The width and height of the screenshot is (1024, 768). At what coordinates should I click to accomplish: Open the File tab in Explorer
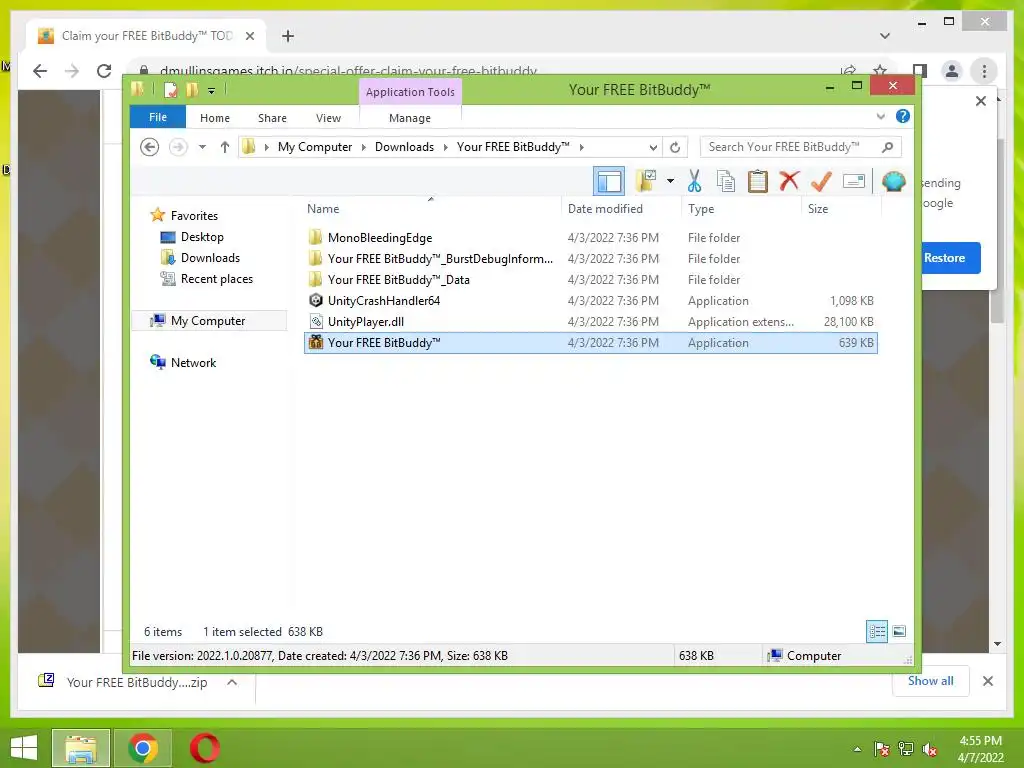click(158, 117)
